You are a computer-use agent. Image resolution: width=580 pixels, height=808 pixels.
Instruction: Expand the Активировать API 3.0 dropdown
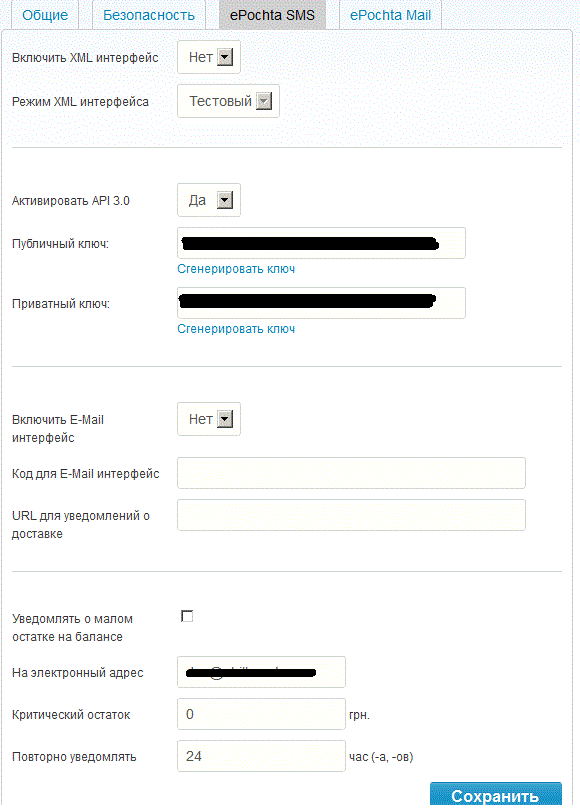(x=209, y=200)
